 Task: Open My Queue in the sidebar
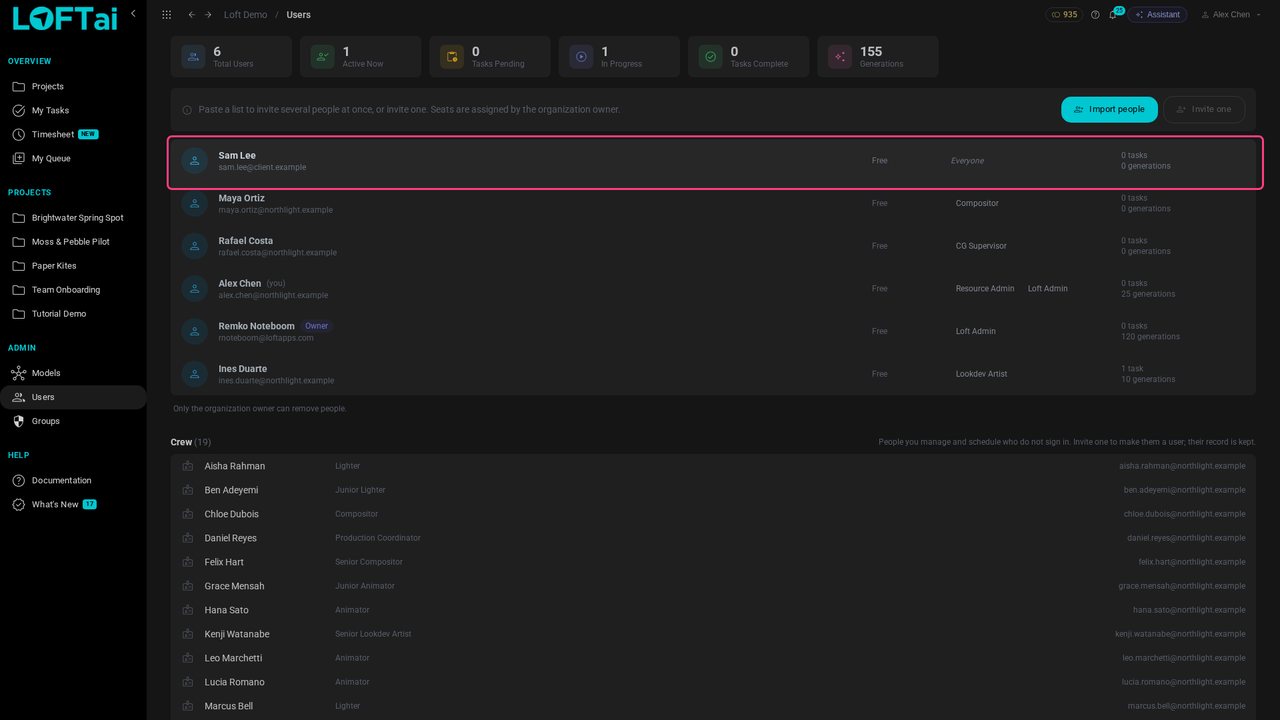coord(73,158)
